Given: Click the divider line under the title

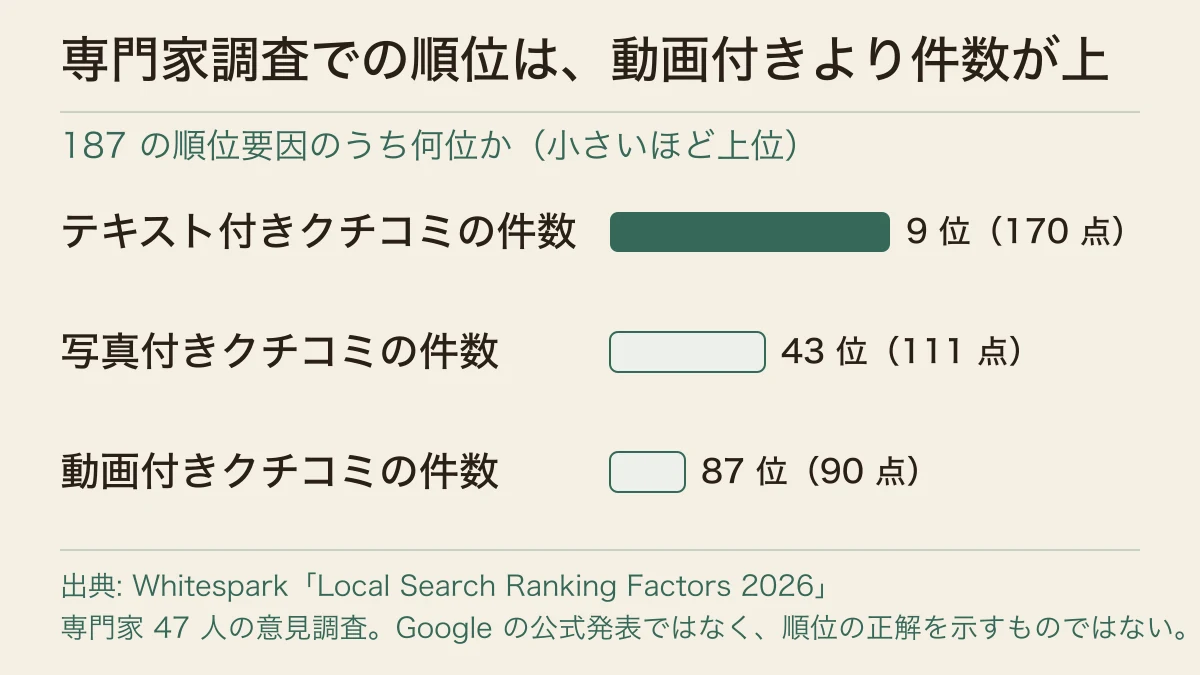Looking at the screenshot, I should coord(600,111).
